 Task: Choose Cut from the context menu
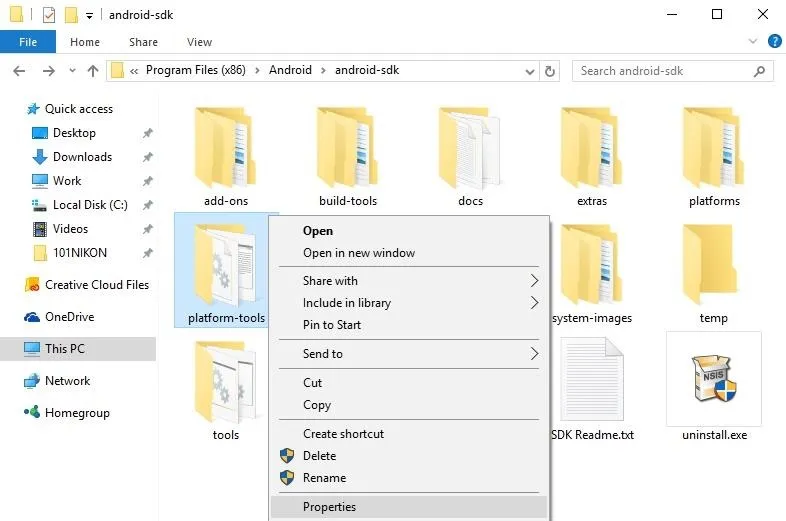tap(408, 383)
